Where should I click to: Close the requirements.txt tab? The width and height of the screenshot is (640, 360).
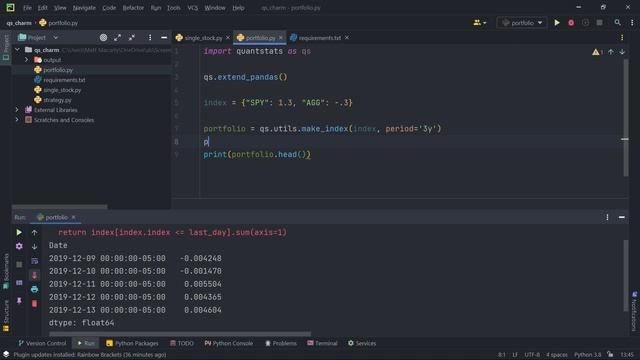pos(347,38)
